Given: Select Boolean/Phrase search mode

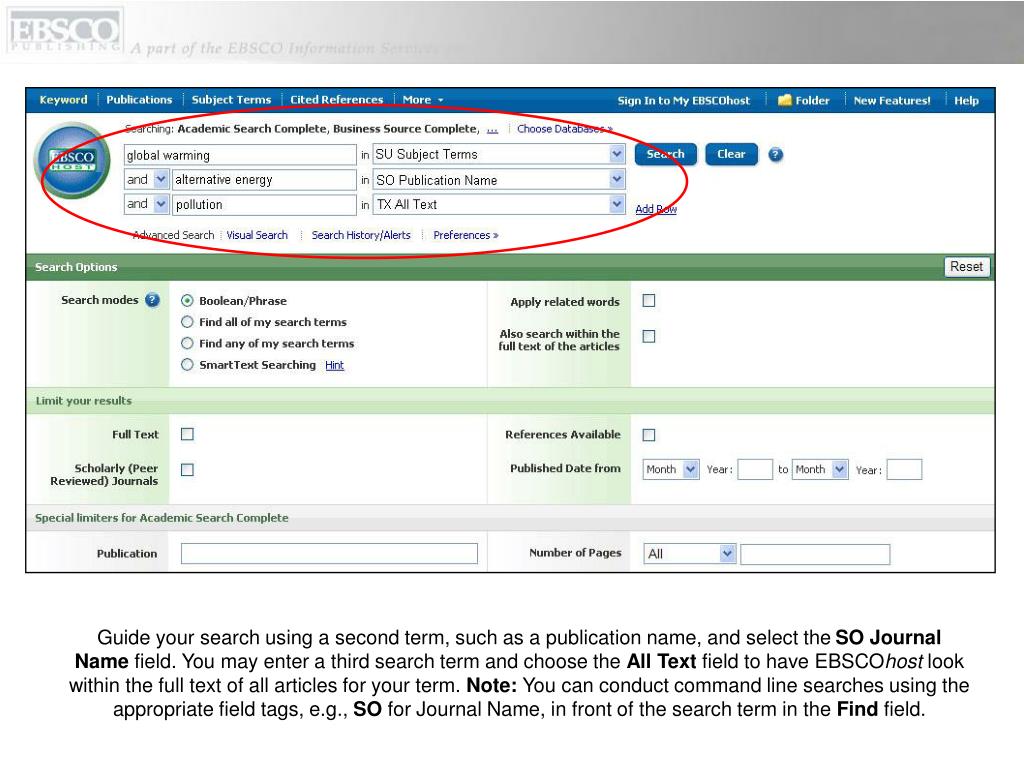Looking at the screenshot, I should (187, 301).
